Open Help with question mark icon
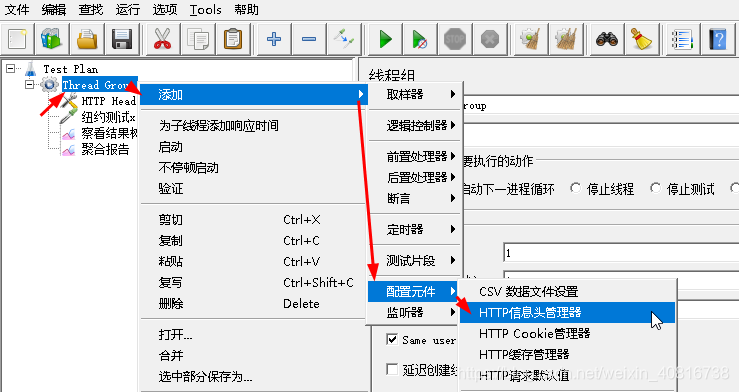This screenshot has height=392, width=739. (717, 39)
